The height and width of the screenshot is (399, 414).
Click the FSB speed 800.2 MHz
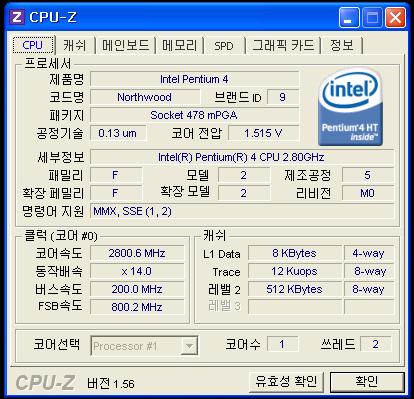tap(137, 307)
